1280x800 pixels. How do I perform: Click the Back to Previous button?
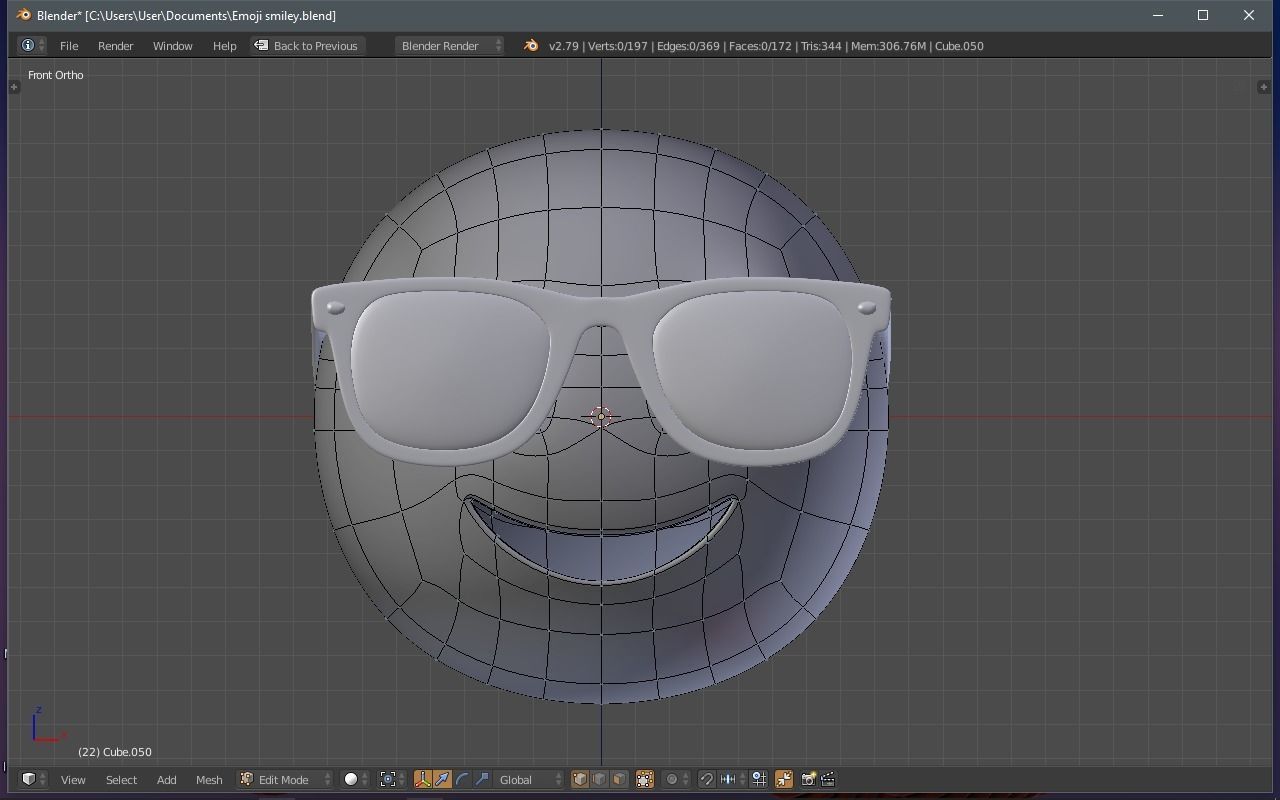[306, 46]
